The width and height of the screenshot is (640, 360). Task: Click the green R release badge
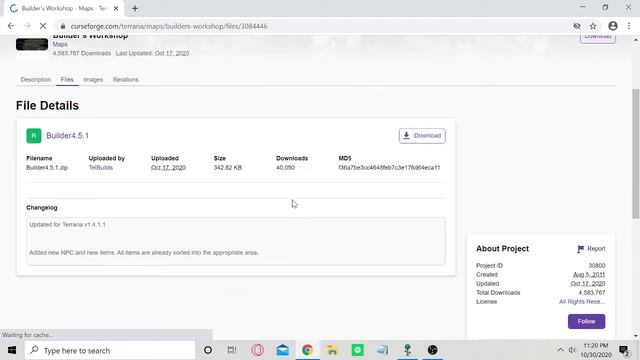click(34, 136)
